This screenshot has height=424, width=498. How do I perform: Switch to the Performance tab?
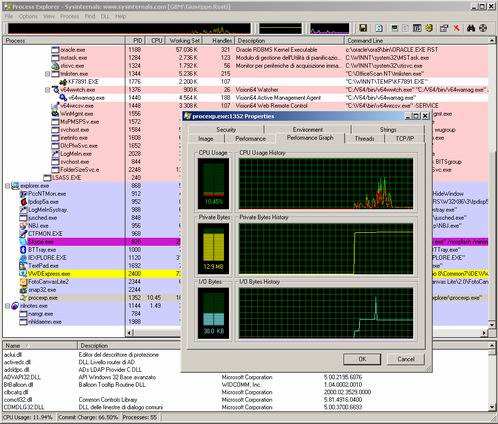(250, 139)
